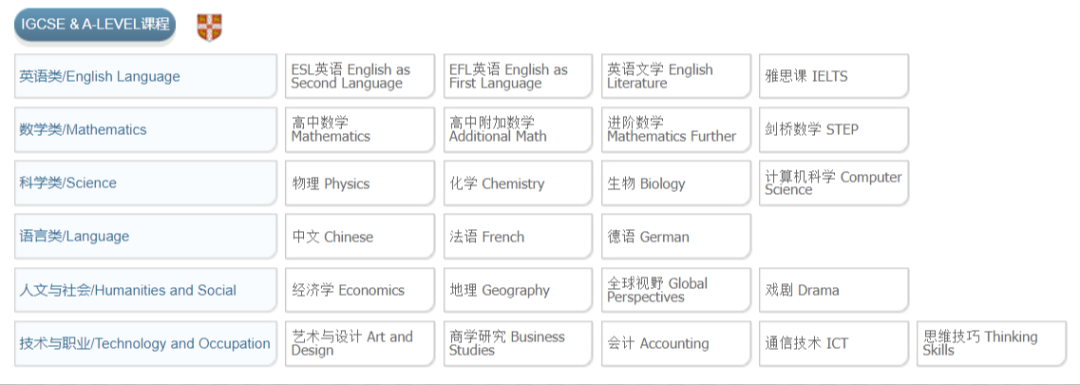The width and height of the screenshot is (1080, 385).
Task: Select the 法语 French course
Action: tap(518, 236)
